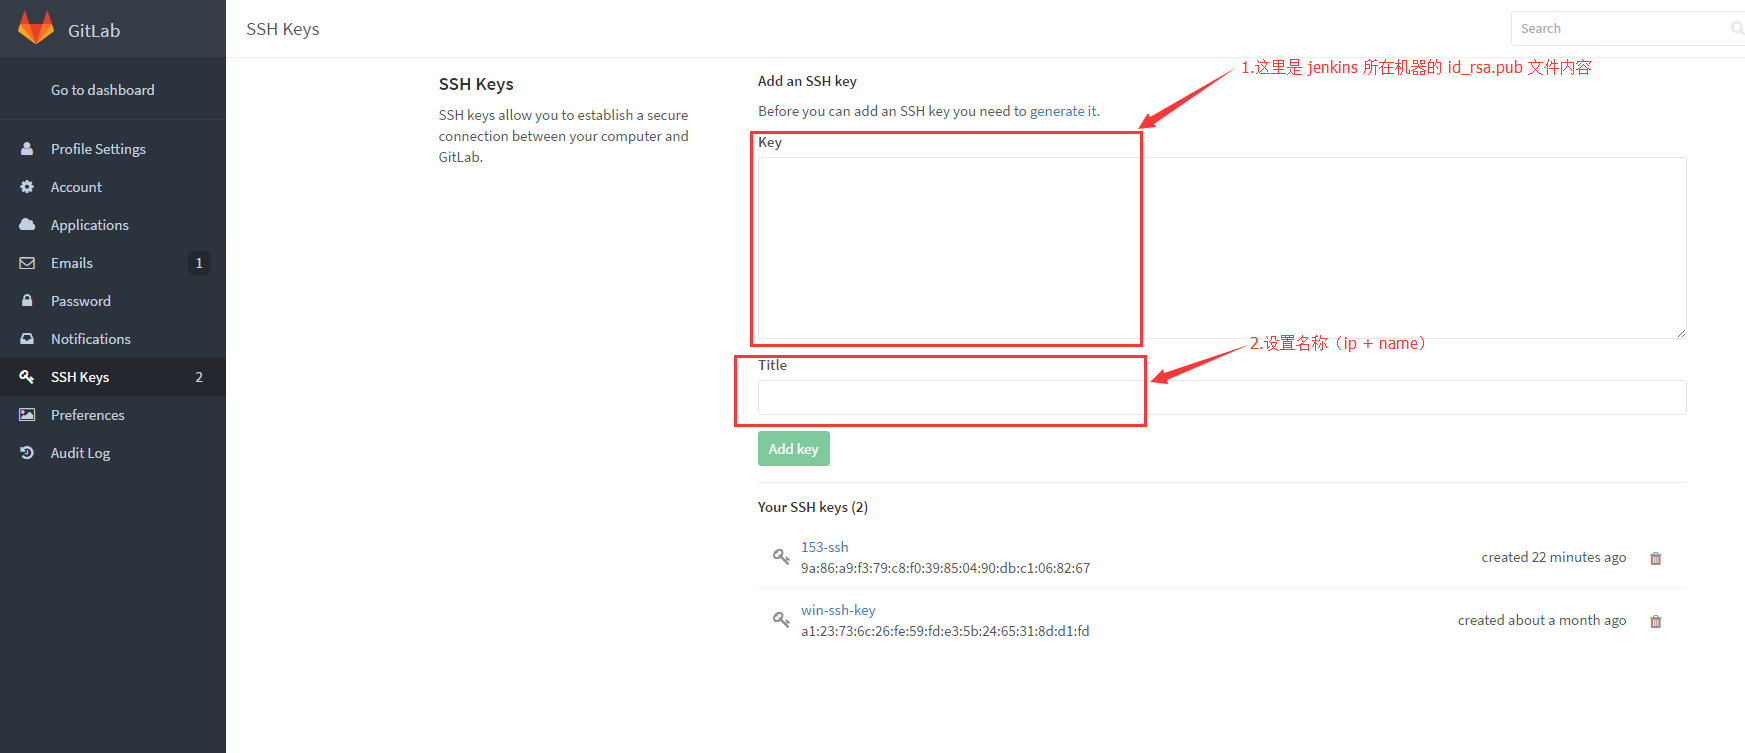Click the Key textarea resize handle

coord(1681,333)
